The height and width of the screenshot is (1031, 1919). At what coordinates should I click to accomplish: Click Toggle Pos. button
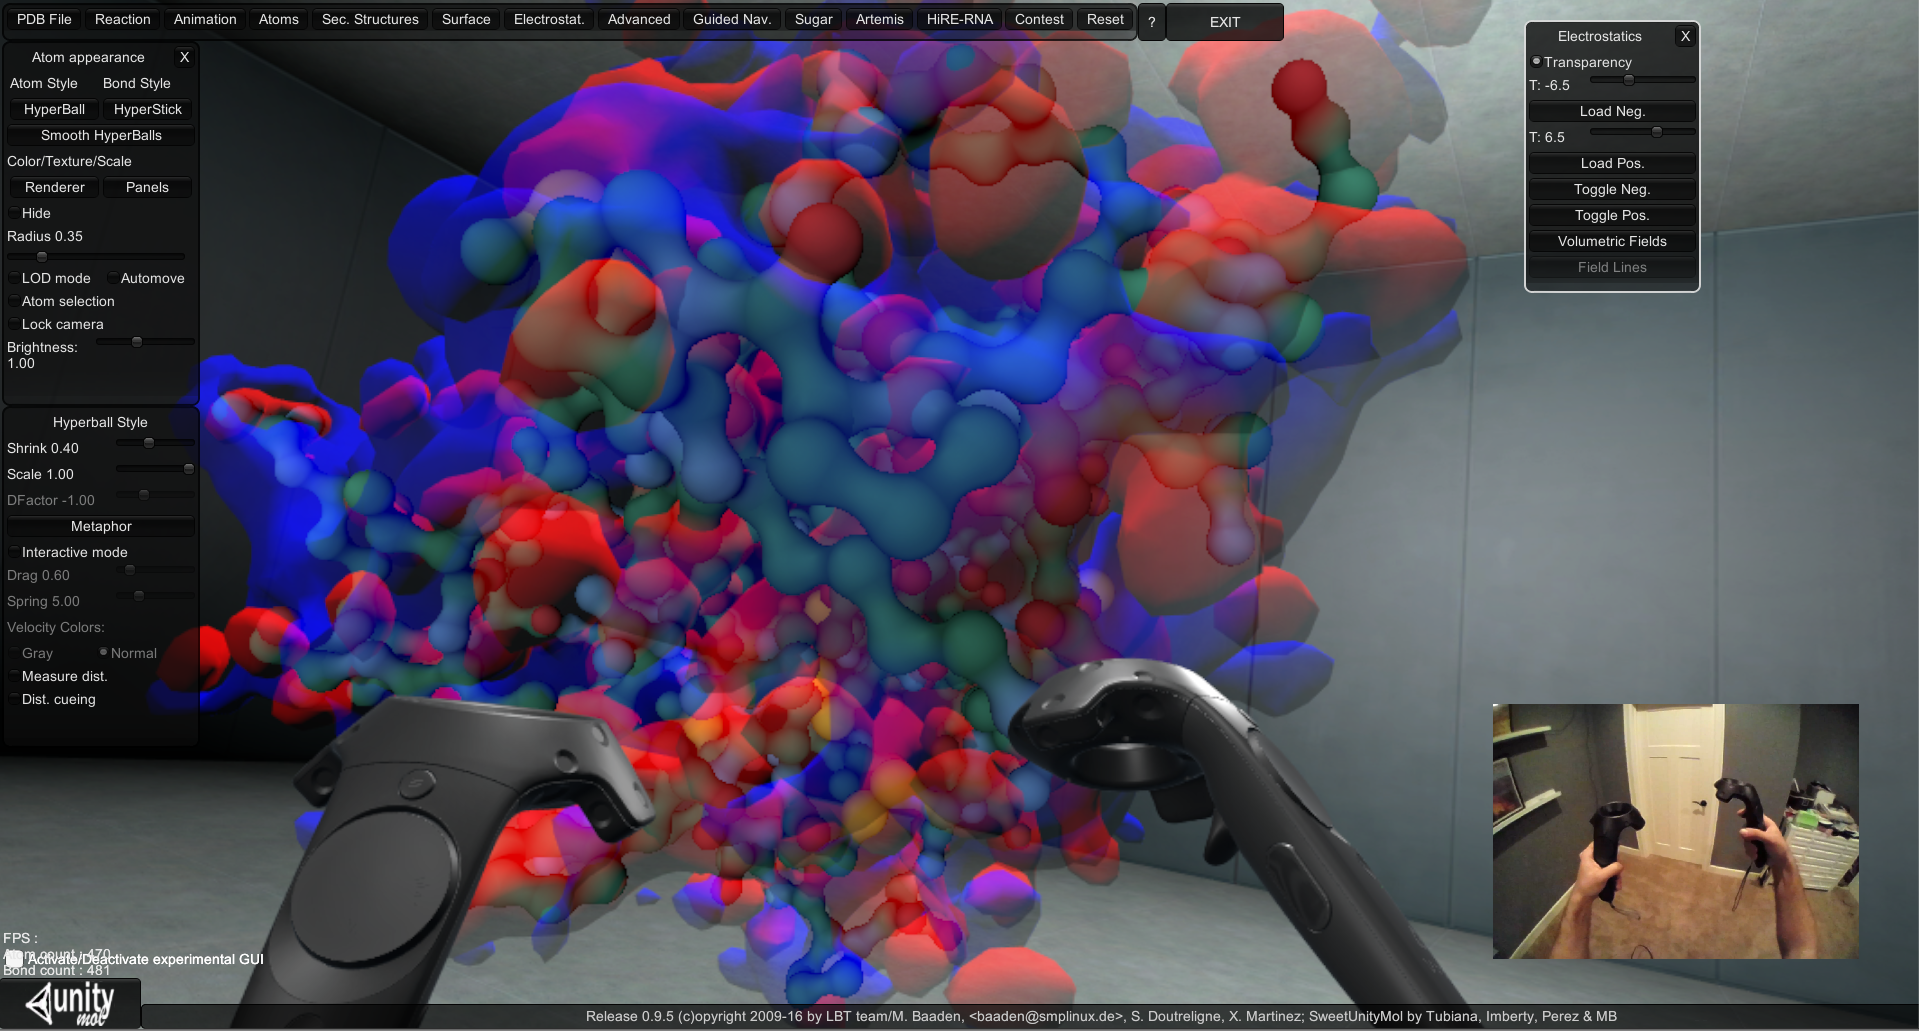[1612, 215]
